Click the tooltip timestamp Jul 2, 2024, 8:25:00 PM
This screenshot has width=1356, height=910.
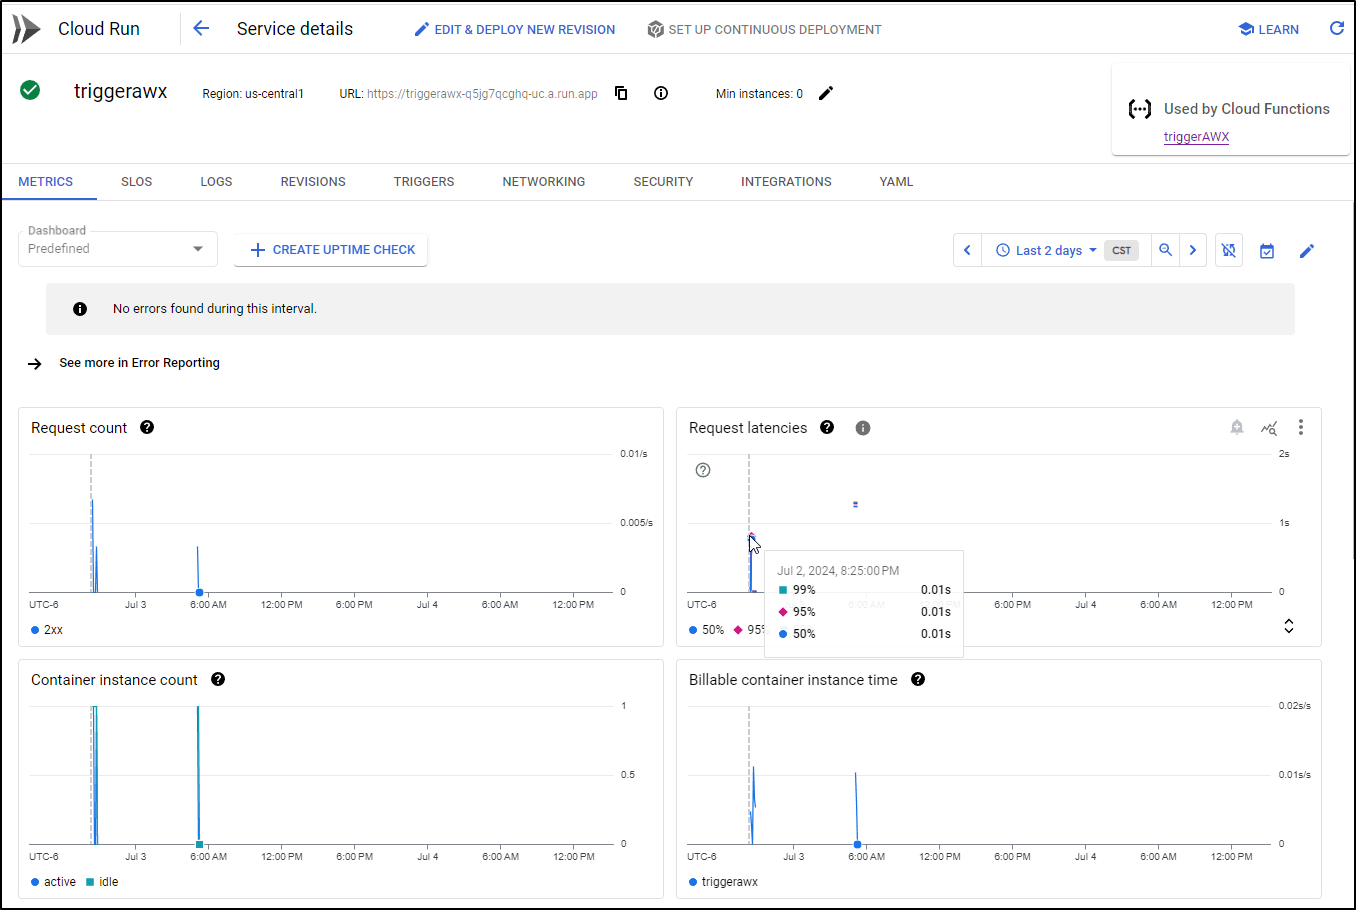[x=838, y=571]
